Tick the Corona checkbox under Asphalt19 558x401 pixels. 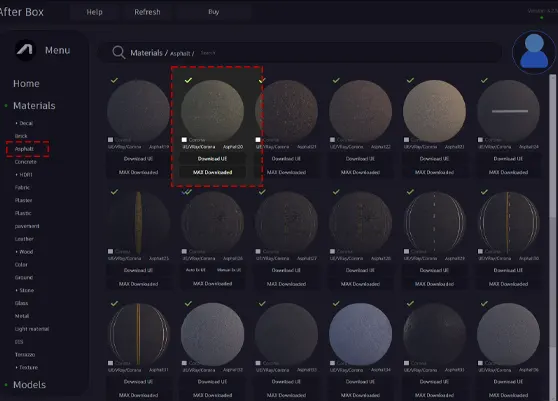(x=110, y=140)
